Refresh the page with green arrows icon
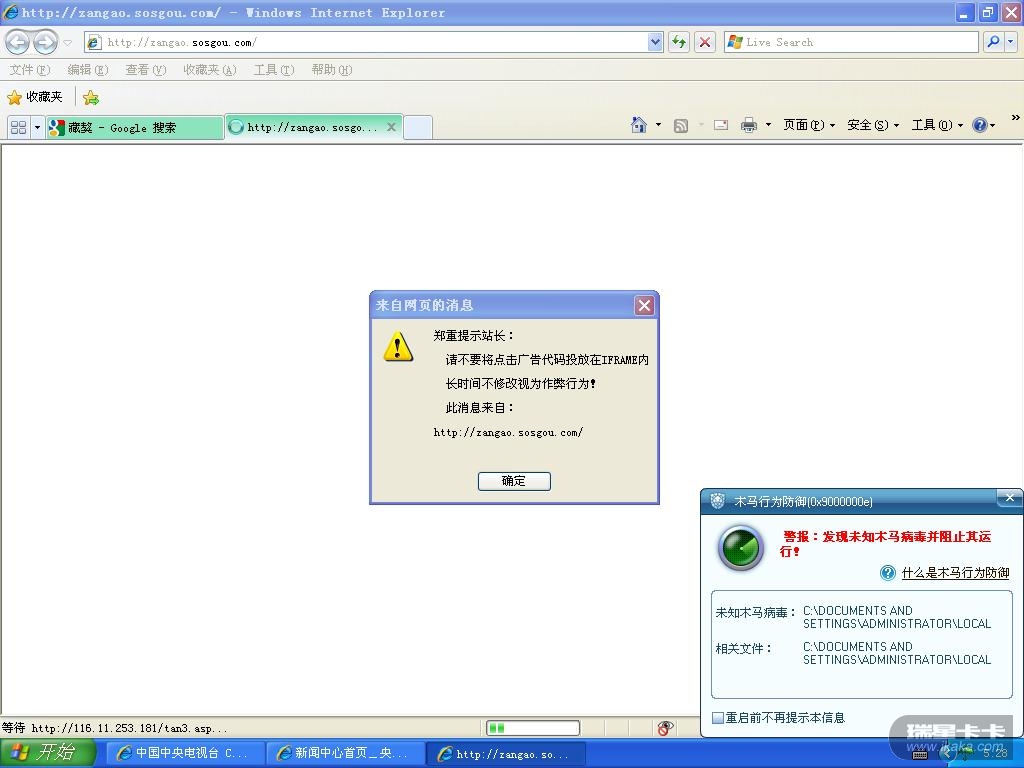The width and height of the screenshot is (1024, 768). (x=679, y=42)
